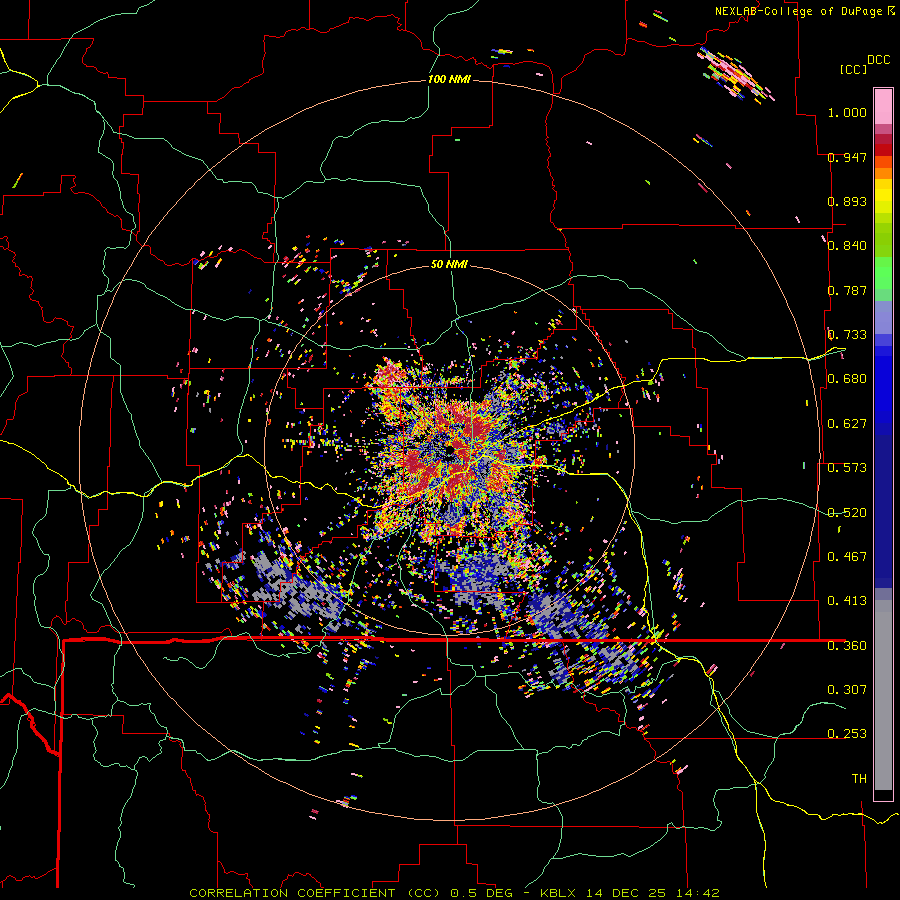Click the KBLX station identifier in the footer
900x900 pixels.
pos(558,893)
